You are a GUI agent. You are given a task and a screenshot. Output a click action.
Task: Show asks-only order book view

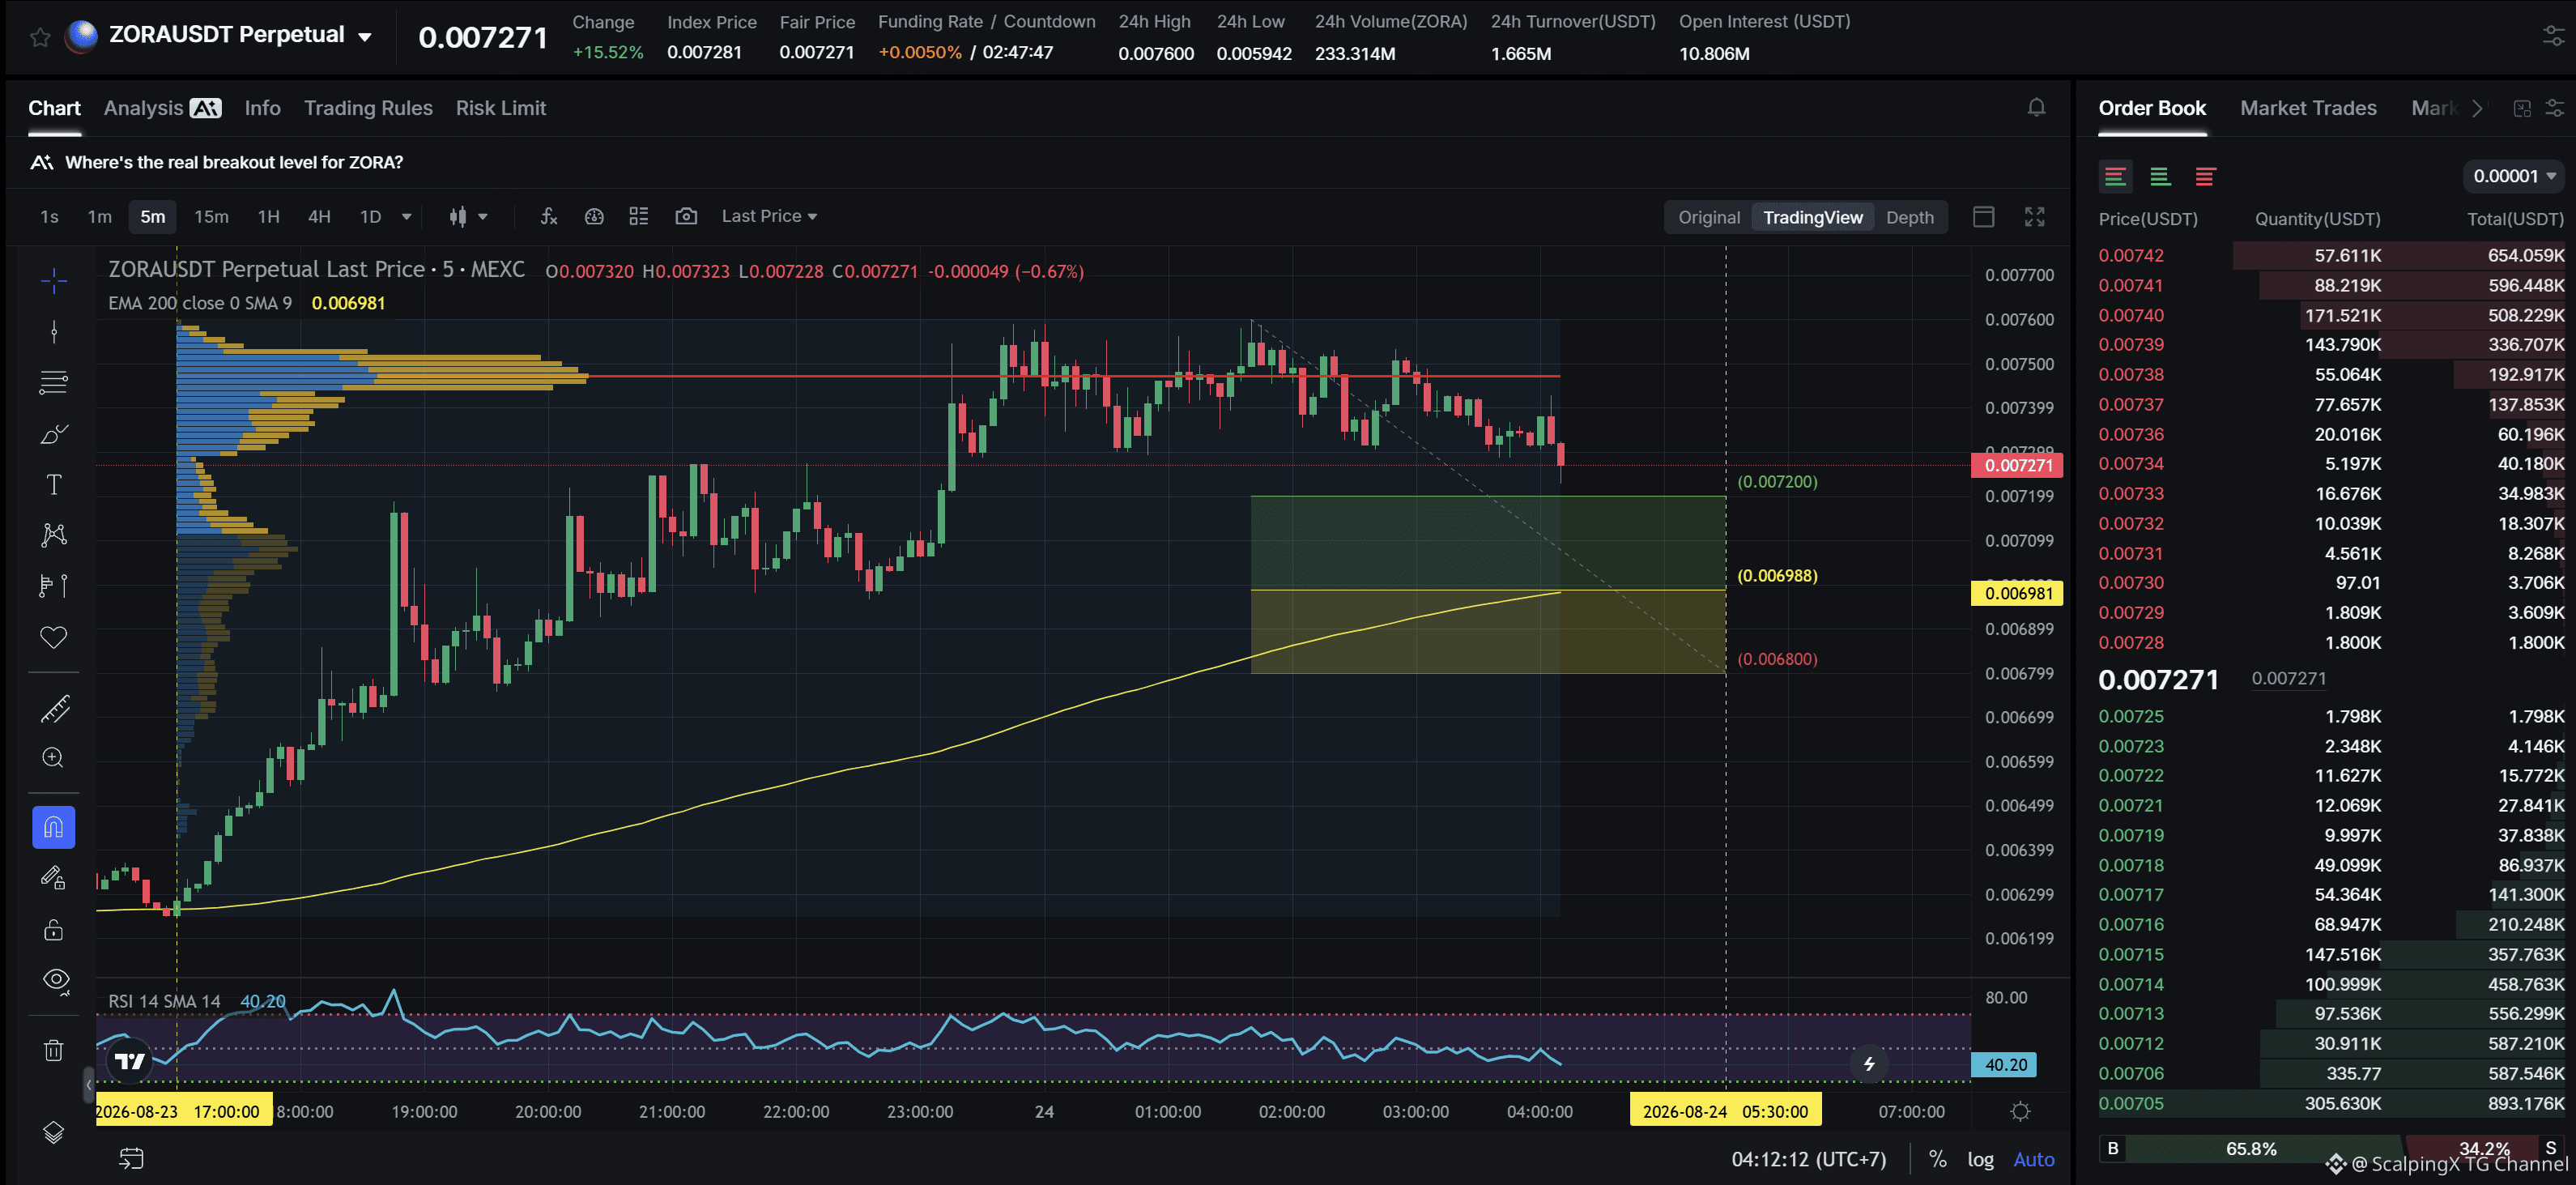tap(2205, 177)
